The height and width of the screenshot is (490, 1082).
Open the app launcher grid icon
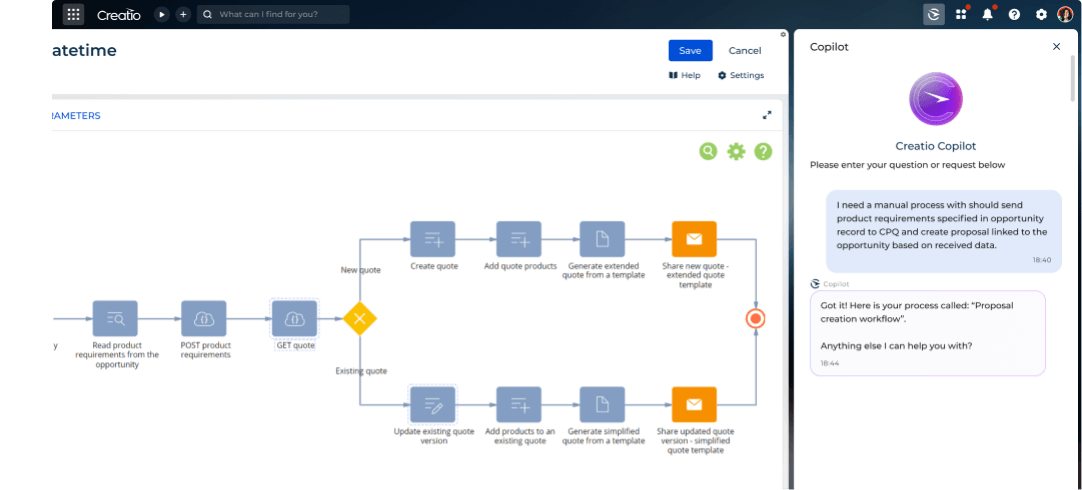(x=73, y=14)
